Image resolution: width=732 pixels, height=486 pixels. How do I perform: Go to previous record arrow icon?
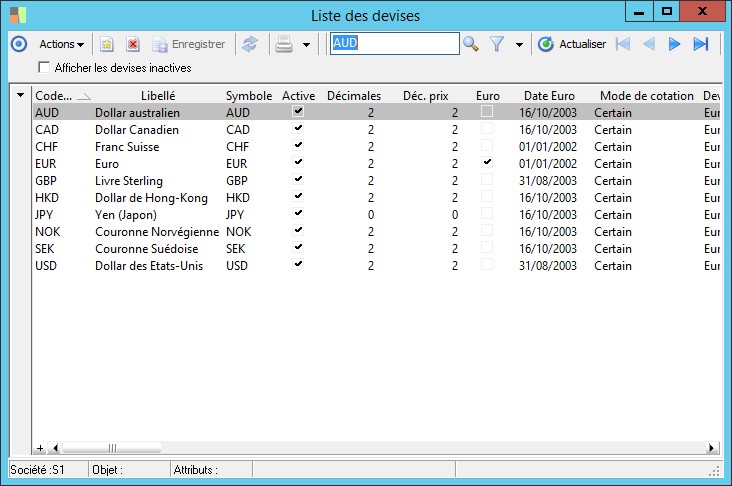(x=648, y=44)
